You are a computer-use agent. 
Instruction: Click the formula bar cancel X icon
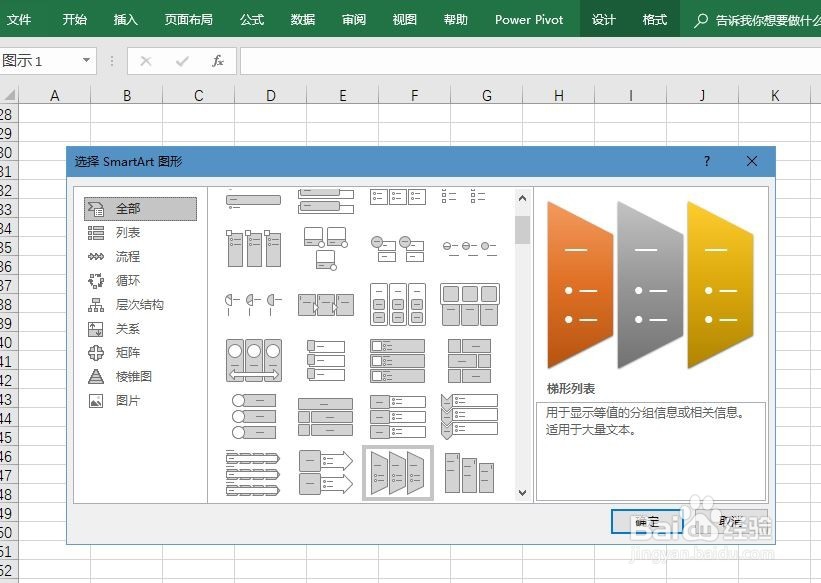tap(146, 61)
